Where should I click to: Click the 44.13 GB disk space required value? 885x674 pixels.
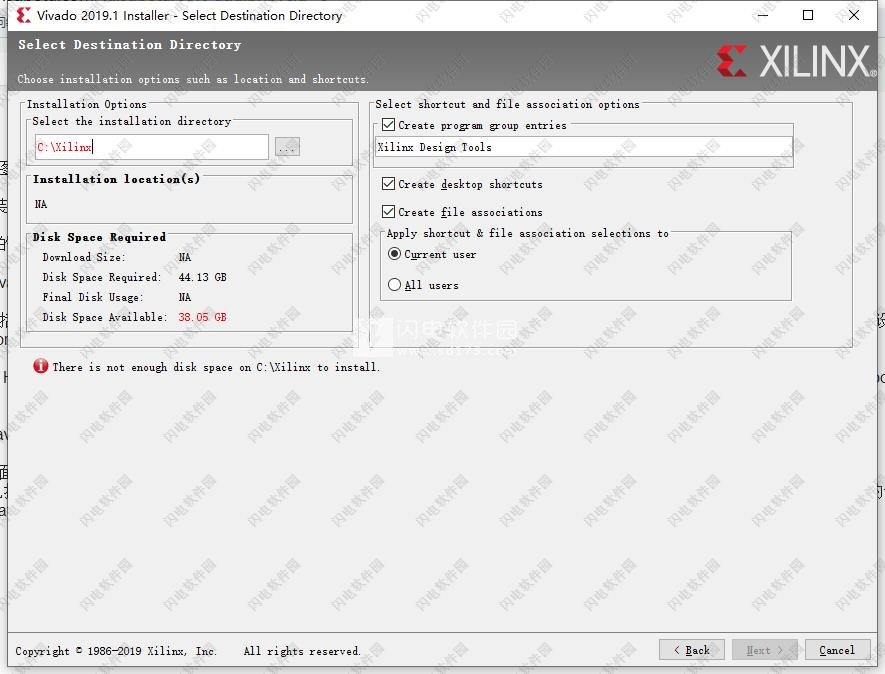tap(202, 277)
